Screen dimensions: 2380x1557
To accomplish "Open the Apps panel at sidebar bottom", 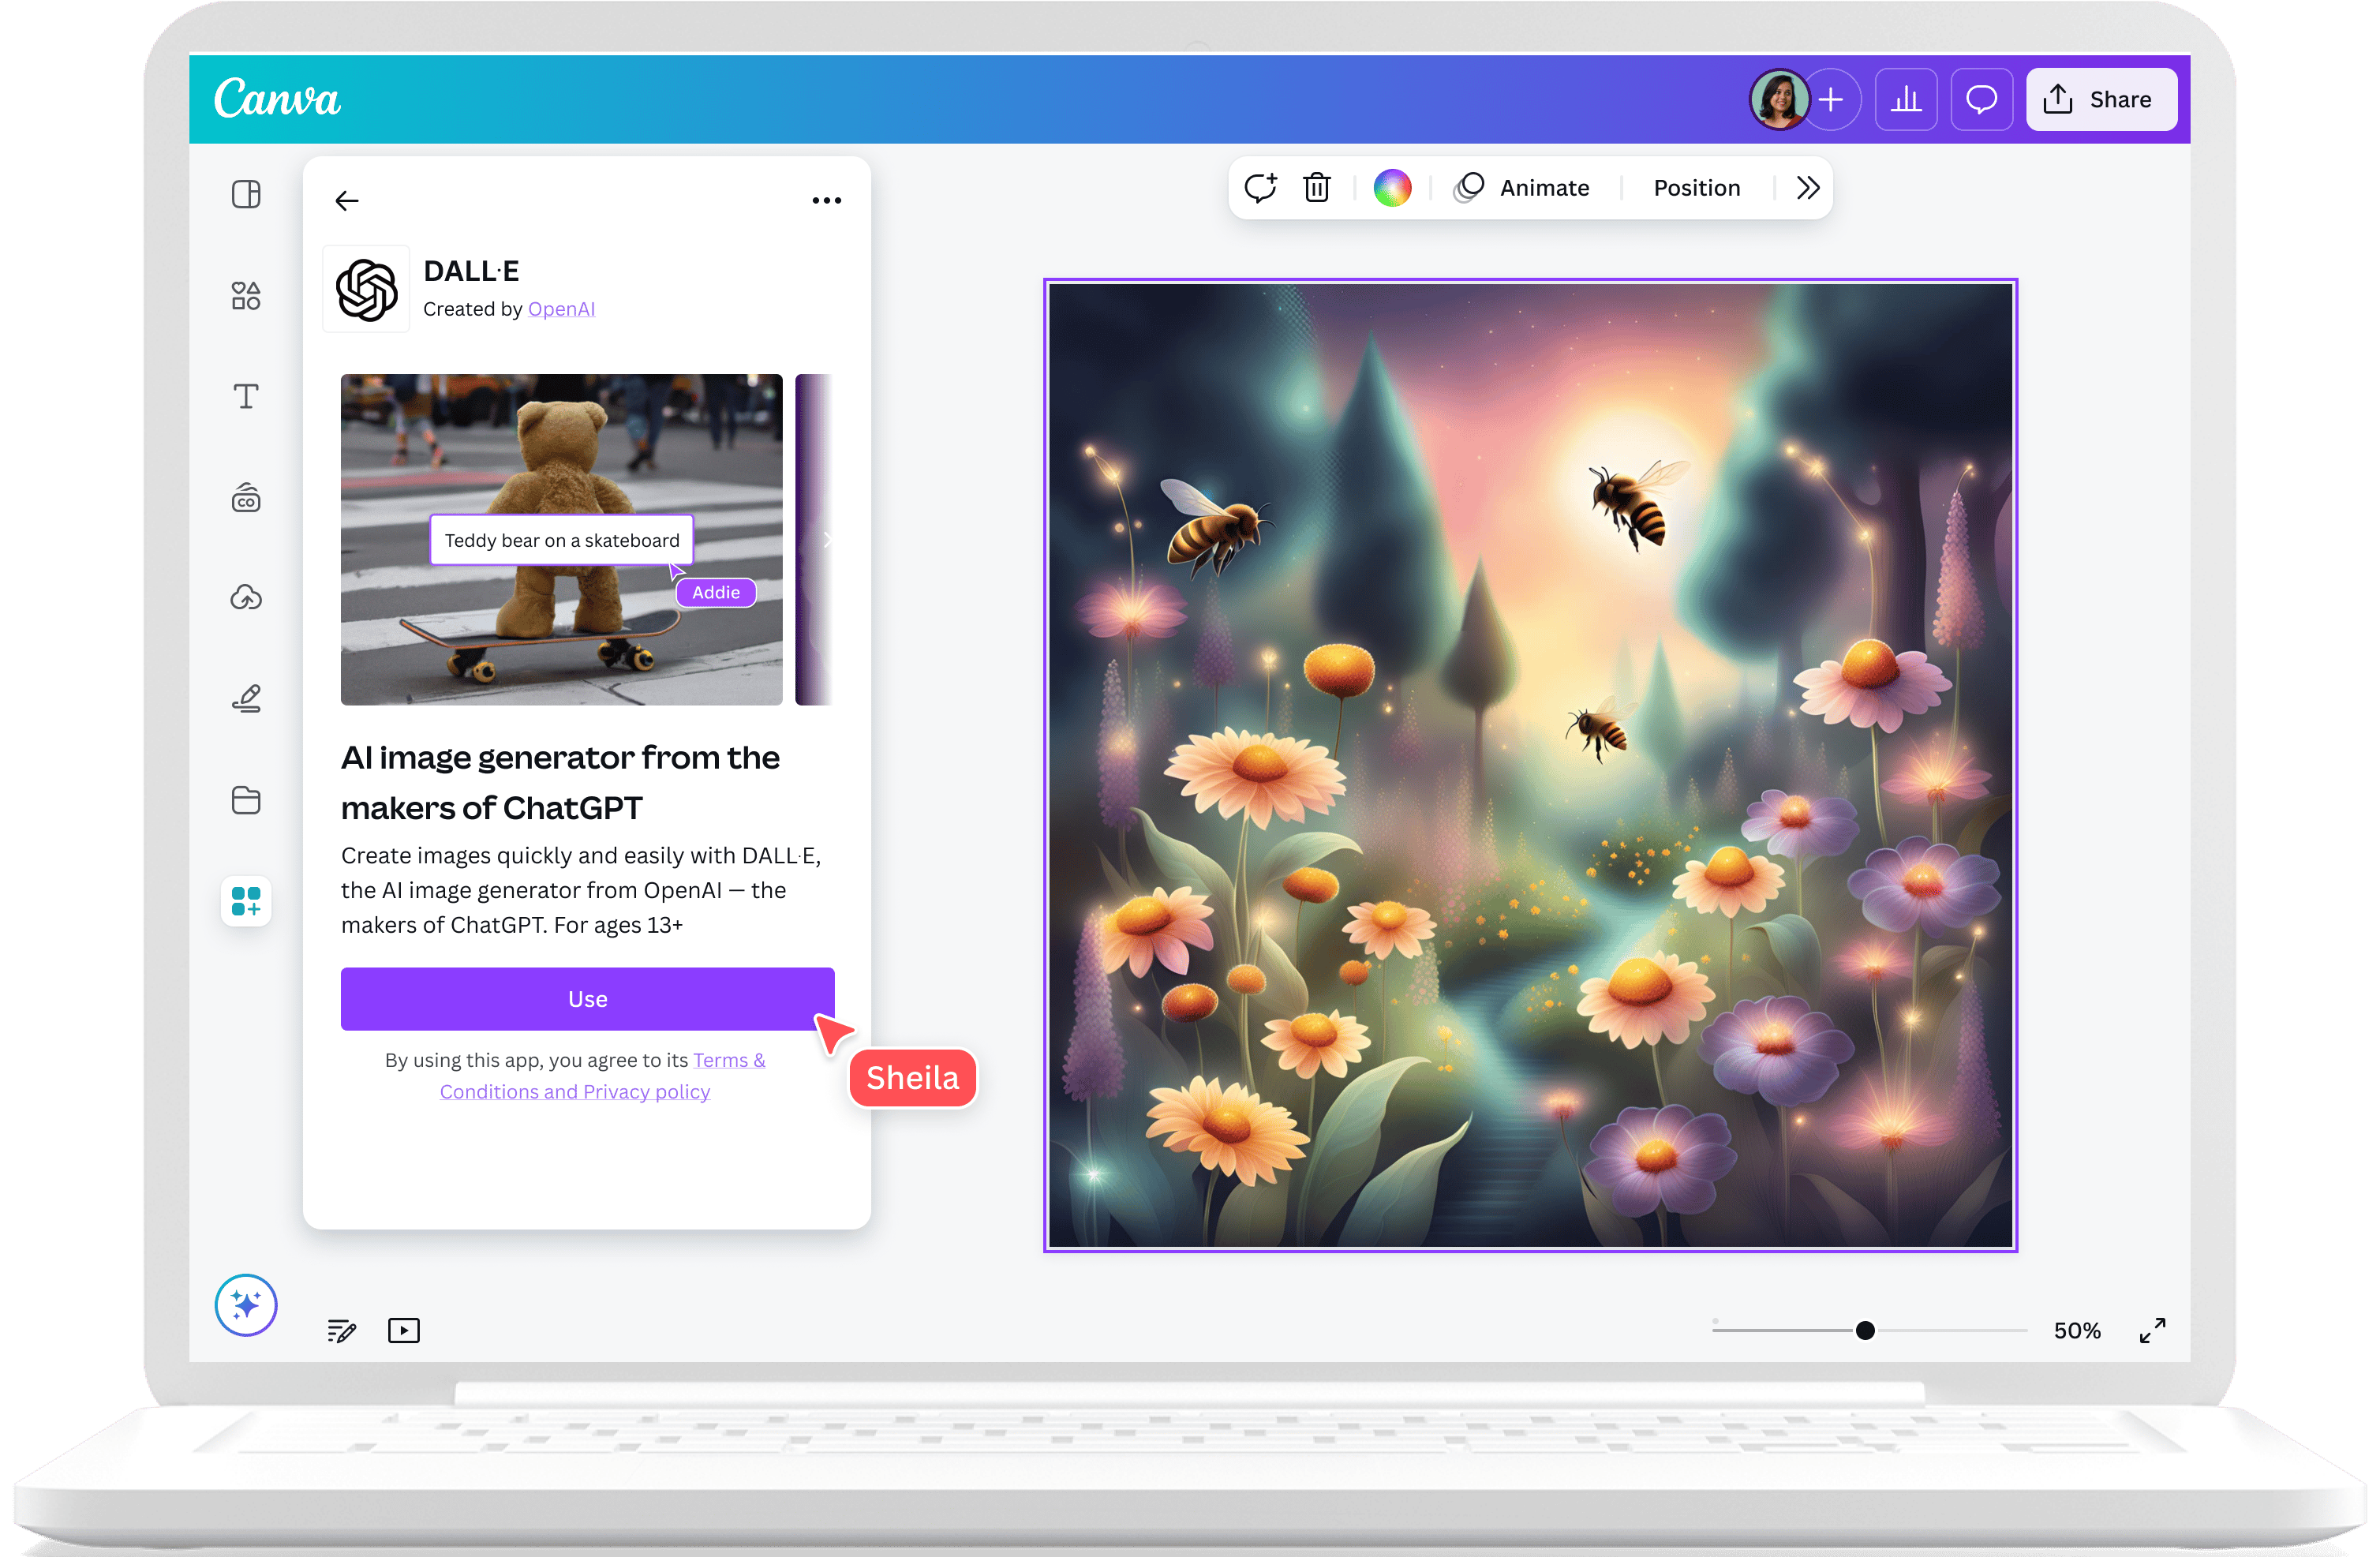I will pos(245,901).
